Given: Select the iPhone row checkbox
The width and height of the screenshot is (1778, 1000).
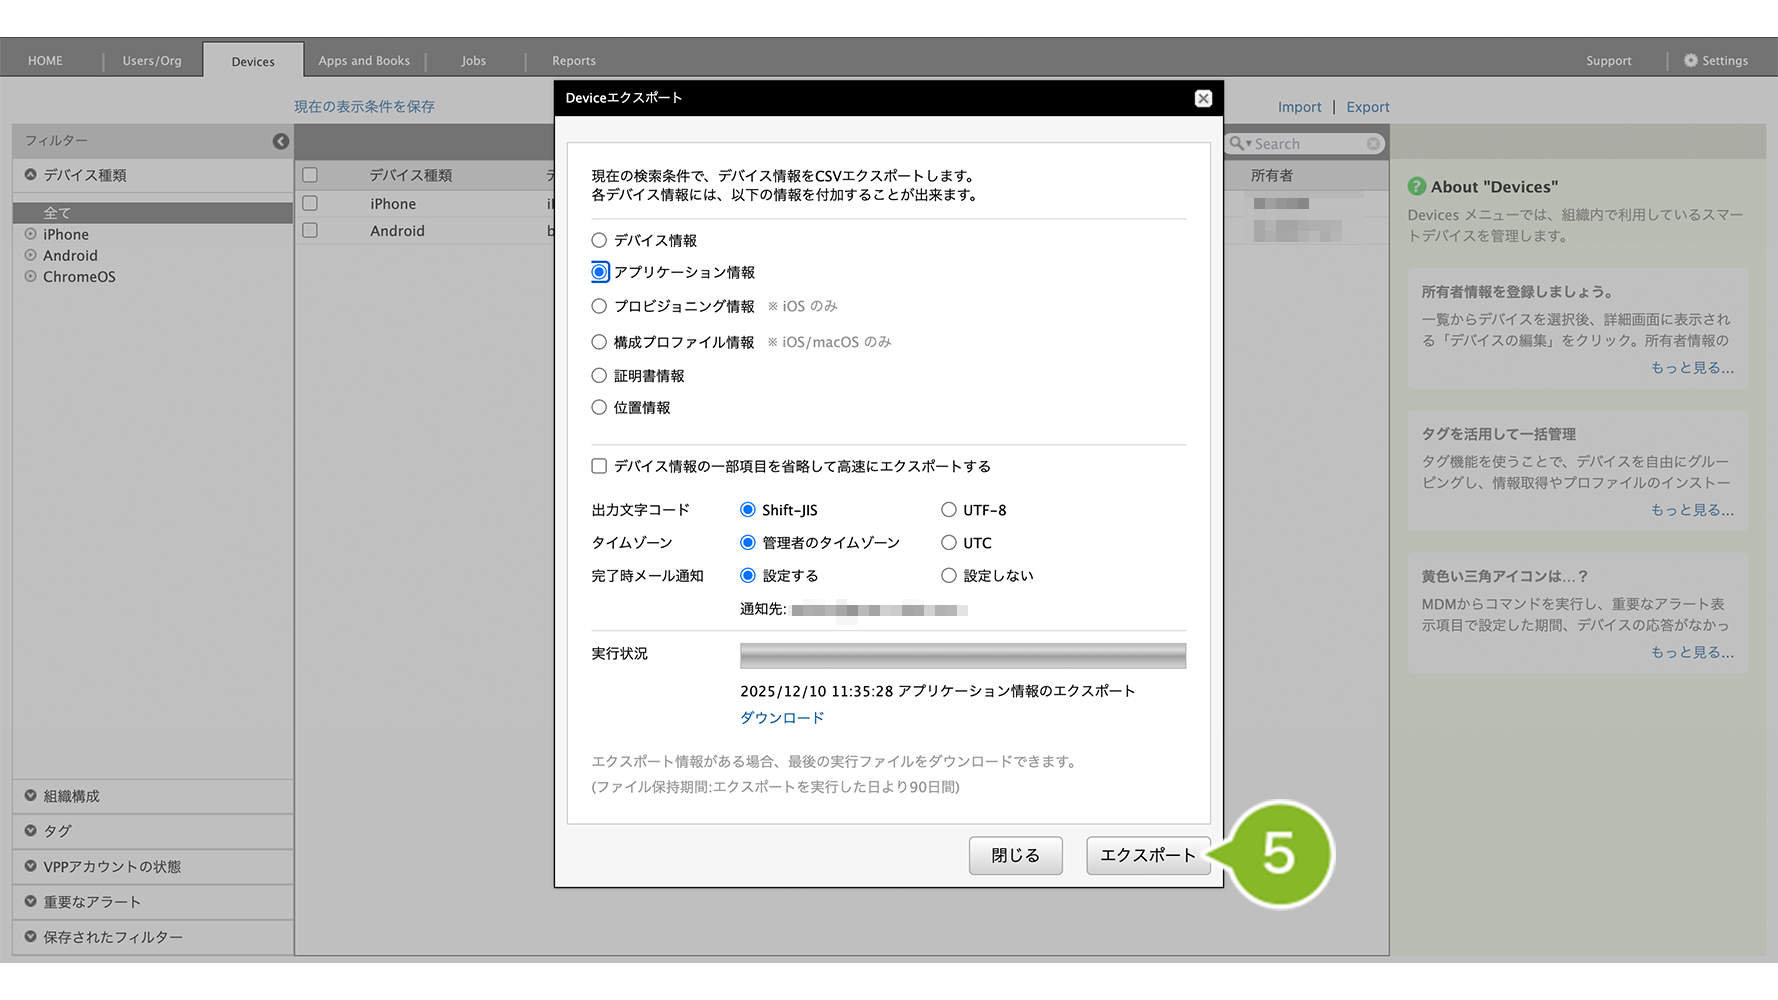Looking at the screenshot, I should pos(310,204).
